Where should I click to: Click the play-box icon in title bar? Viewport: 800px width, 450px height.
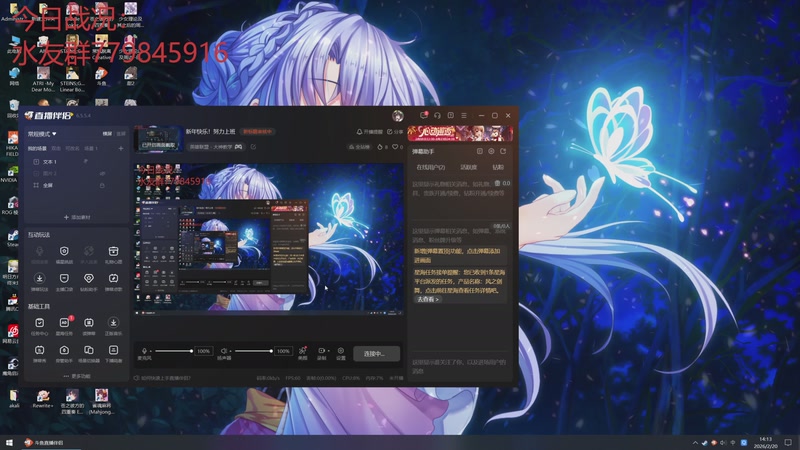pos(451,115)
